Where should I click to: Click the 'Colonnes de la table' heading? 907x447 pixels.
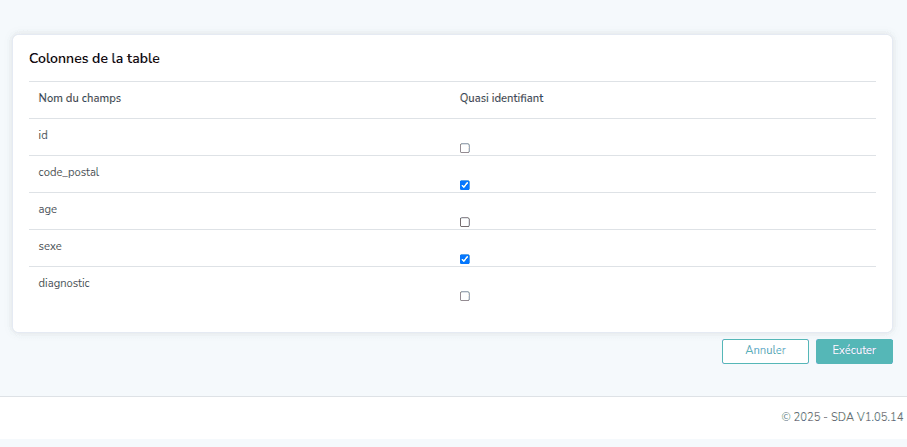click(x=94, y=59)
